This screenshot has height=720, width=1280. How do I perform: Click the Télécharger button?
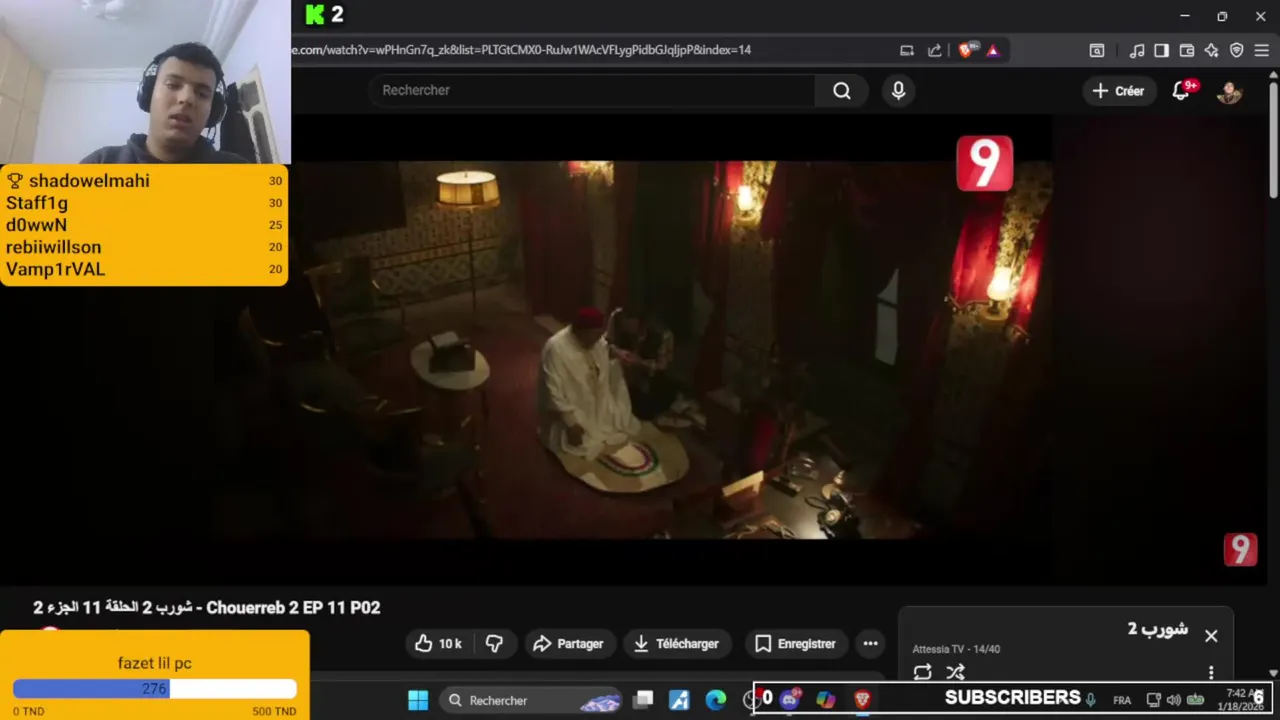pos(677,643)
